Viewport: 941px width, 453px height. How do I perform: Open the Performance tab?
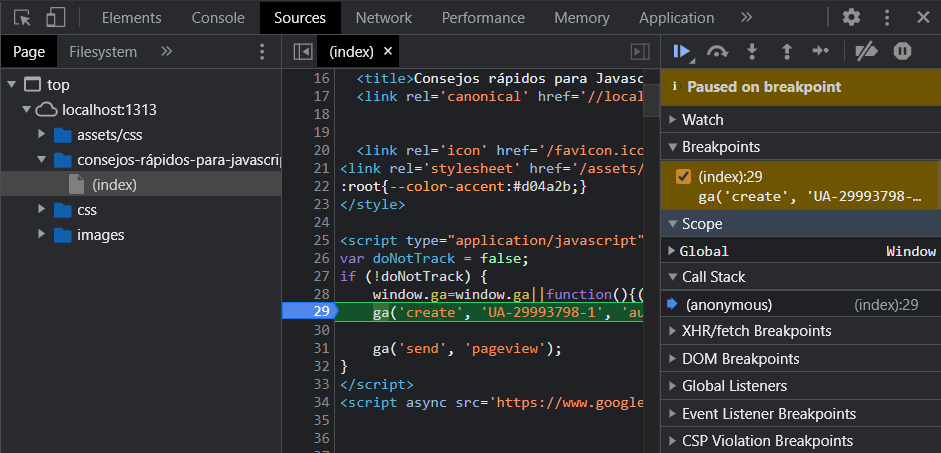click(483, 18)
